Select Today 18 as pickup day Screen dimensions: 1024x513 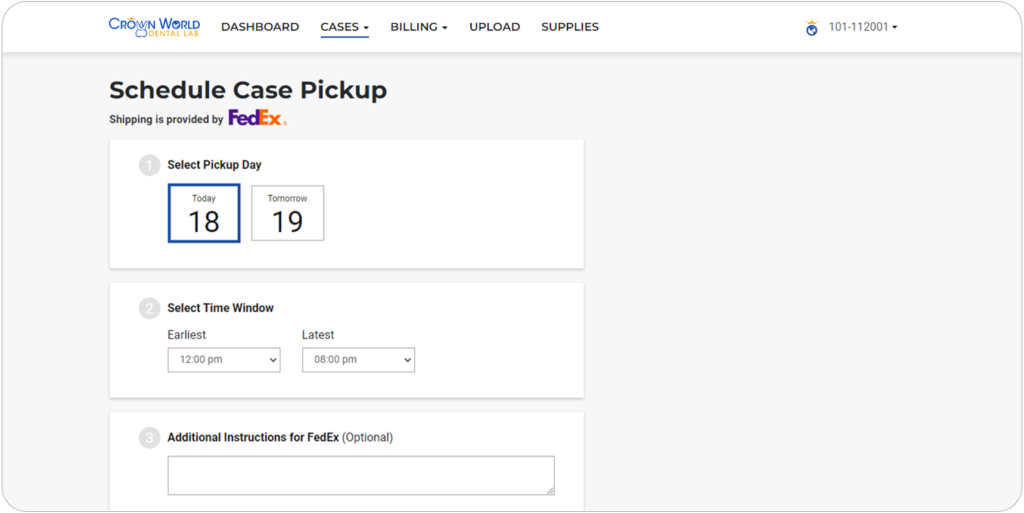click(204, 213)
